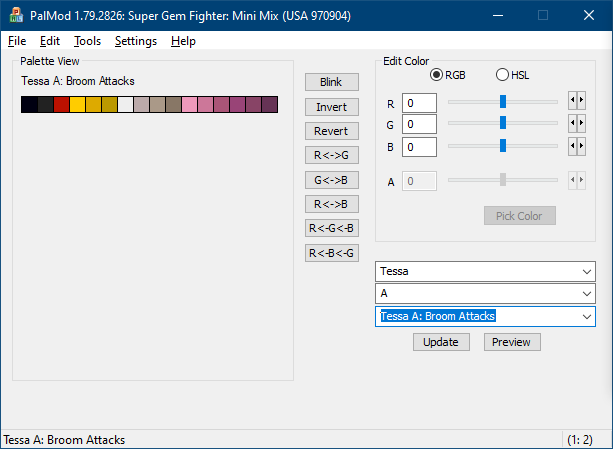Click the Revert button
The width and height of the screenshot is (613, 449).
tap(331, 131)
